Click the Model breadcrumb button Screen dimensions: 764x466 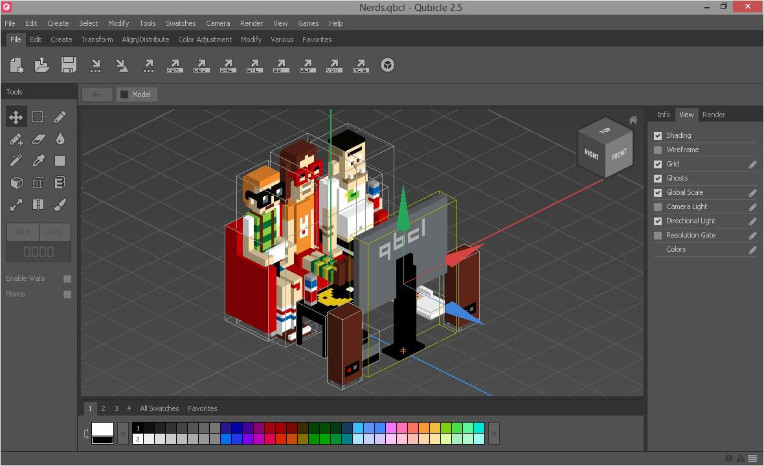click(137, 95)
